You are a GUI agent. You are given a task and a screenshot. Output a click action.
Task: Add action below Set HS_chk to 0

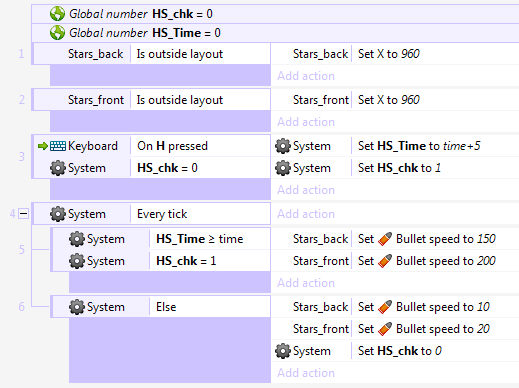tap(306, 373)
